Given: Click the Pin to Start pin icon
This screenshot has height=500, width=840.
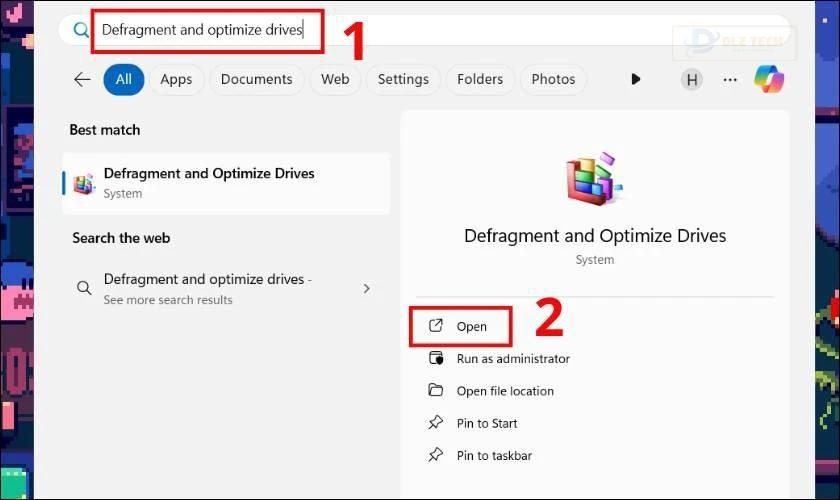Looking at the screenshot, I should coord(436,422).
